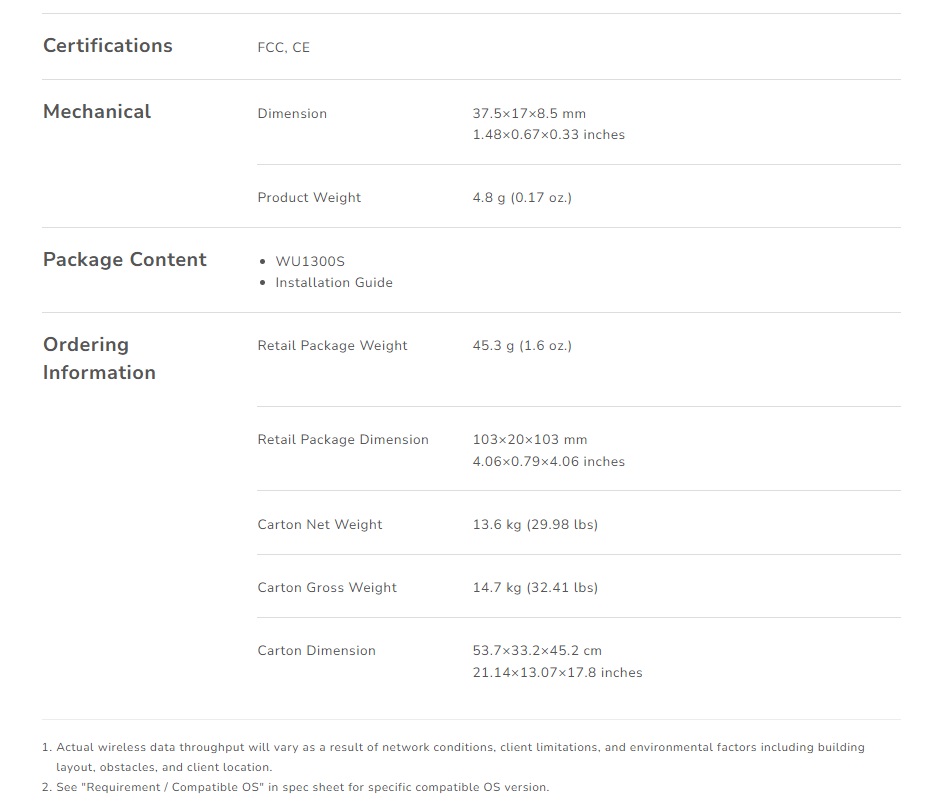The height and width of the screenshot is (804, 948).
Task: Click the Package Content heading
Action: (x=125, y=260)
